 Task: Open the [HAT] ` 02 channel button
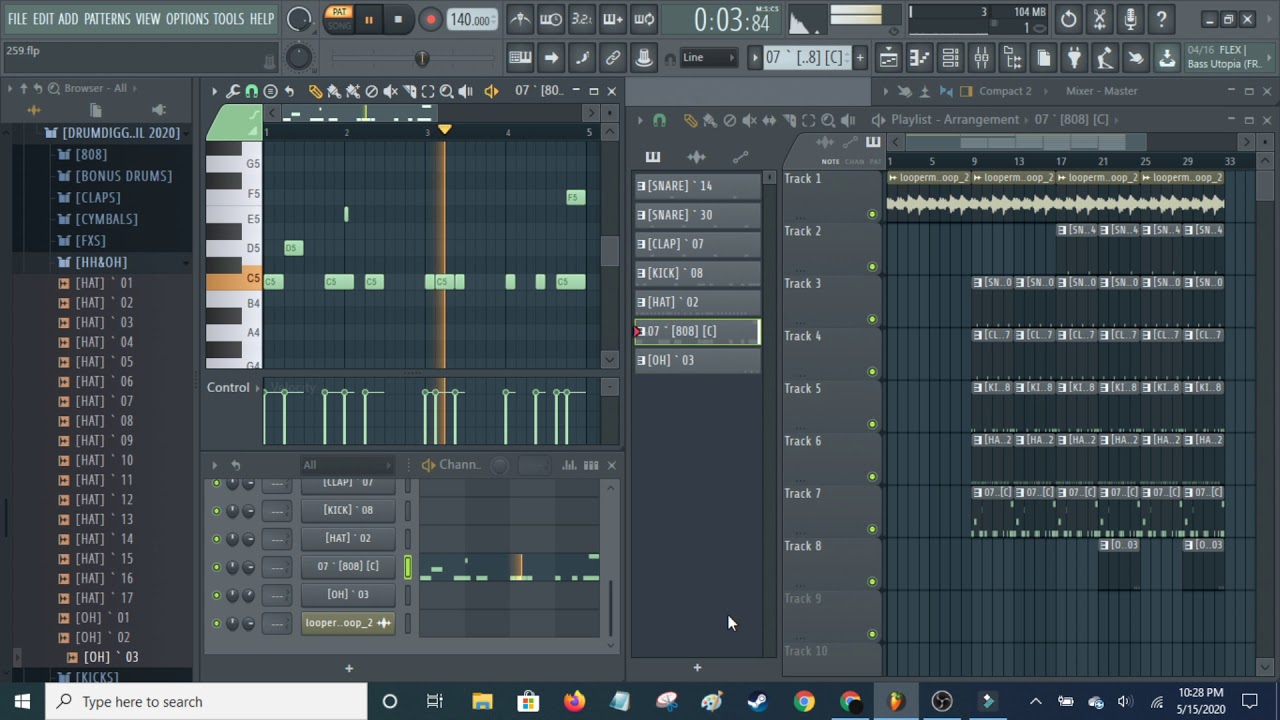pyautogui.click(x=348, y=538)
